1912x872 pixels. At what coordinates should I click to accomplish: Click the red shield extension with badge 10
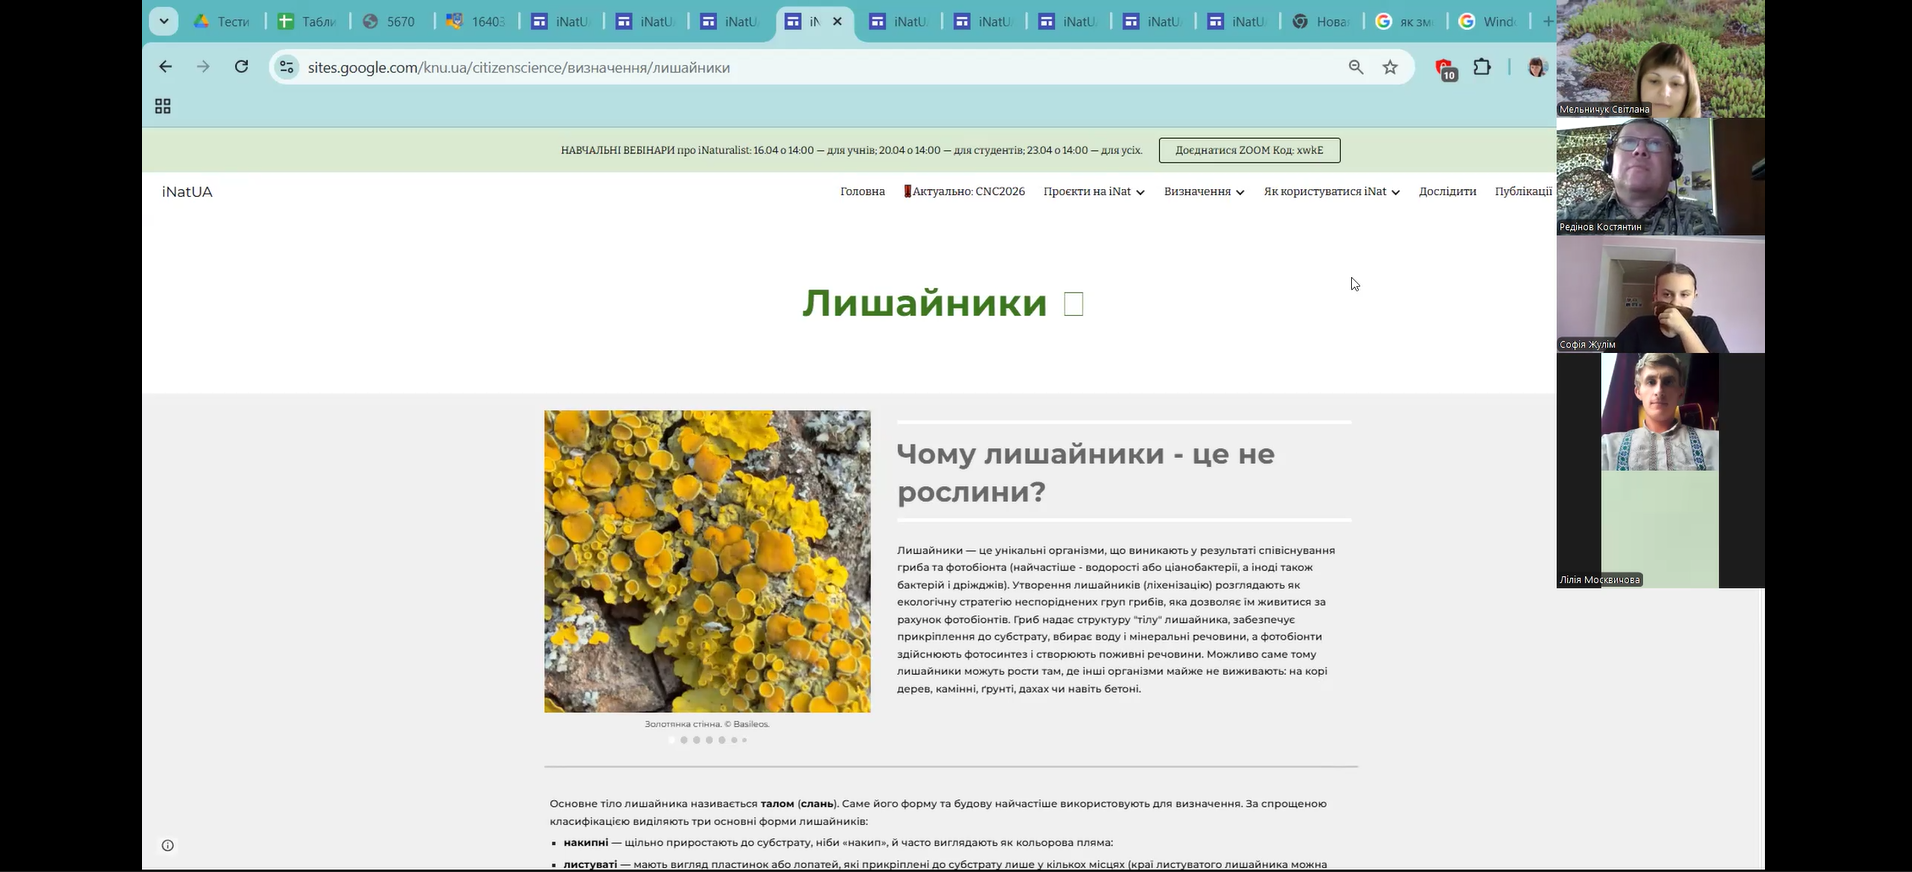pyautogui.click(x=1445, y=68)
